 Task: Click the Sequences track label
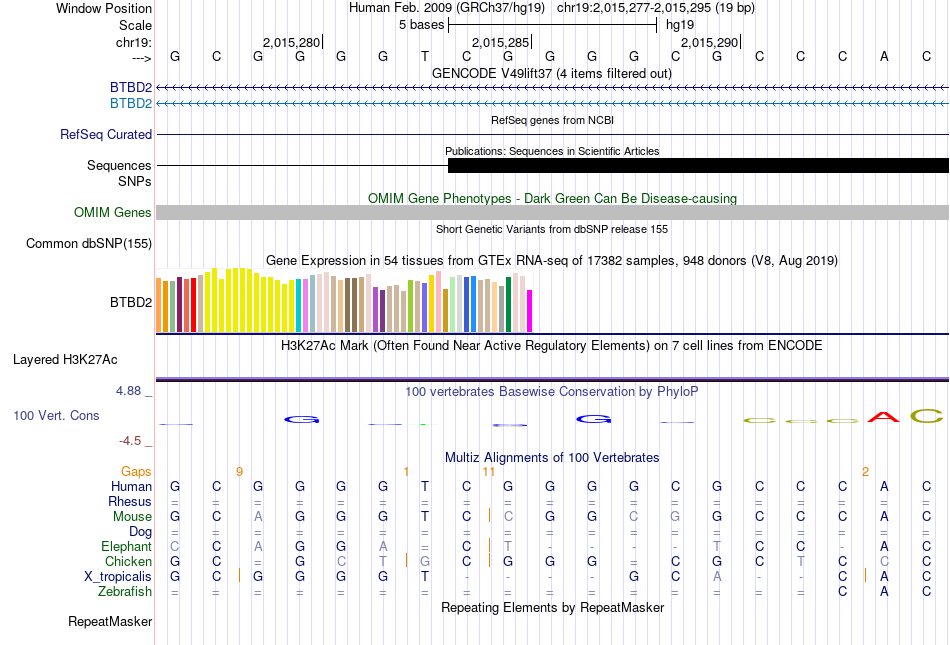click(119, 165)
